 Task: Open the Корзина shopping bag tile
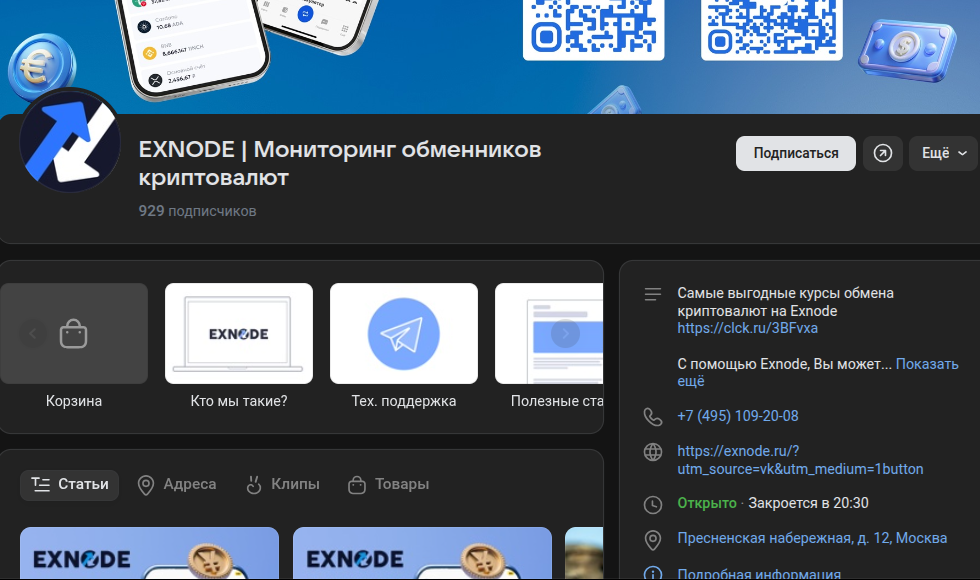pos(74,334)
